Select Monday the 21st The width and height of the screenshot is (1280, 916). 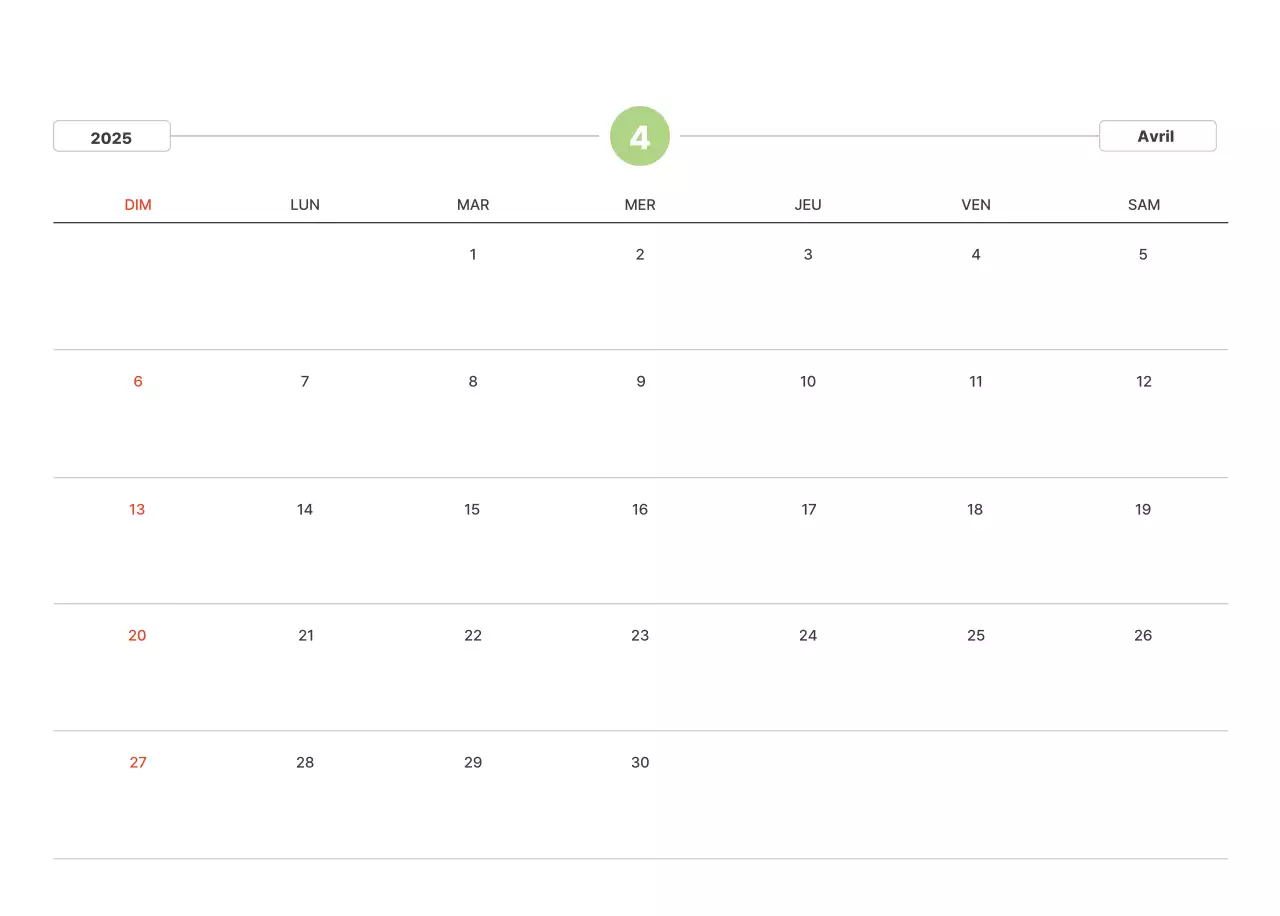[306, 636]
